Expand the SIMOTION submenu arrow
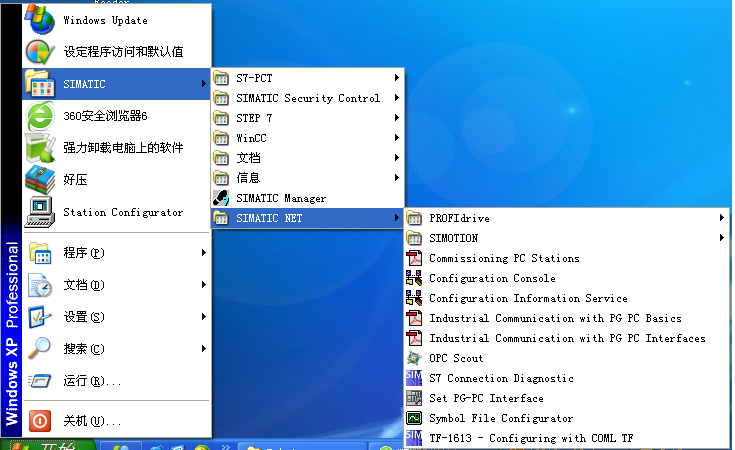The image size is (735, 450). (x=722, y=238)
